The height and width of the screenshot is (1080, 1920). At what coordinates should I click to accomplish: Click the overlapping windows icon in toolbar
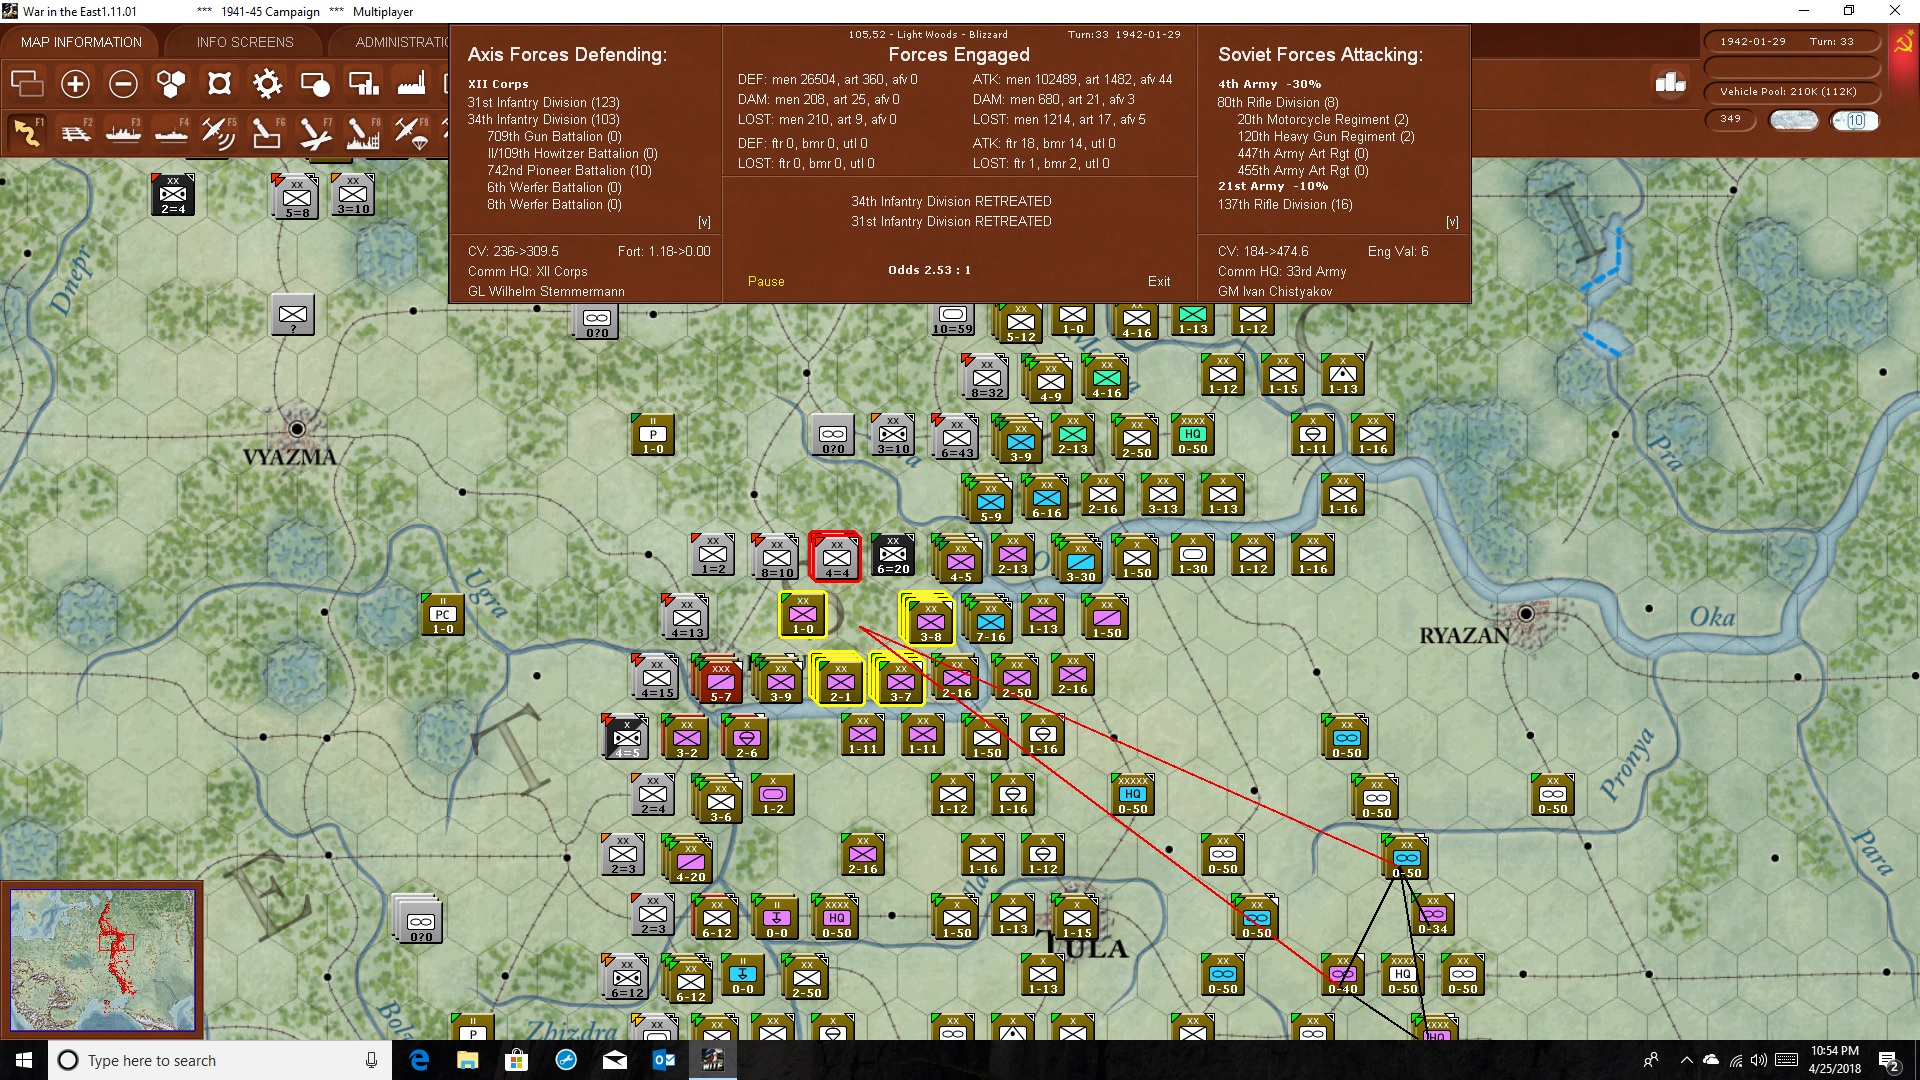coord(27,84)
